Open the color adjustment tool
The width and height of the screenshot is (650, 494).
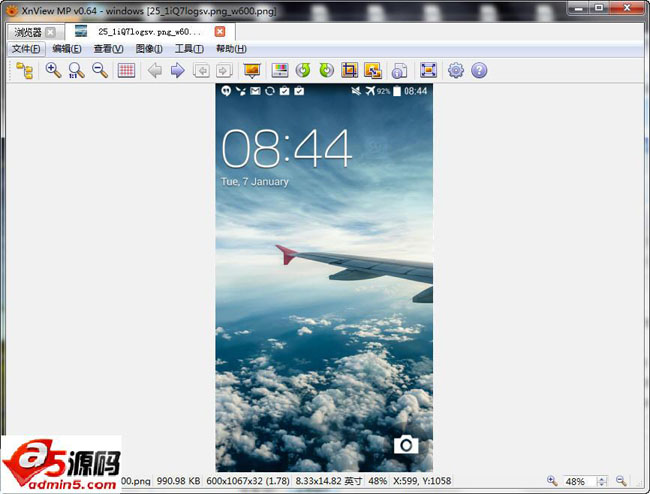click(280, 70)
